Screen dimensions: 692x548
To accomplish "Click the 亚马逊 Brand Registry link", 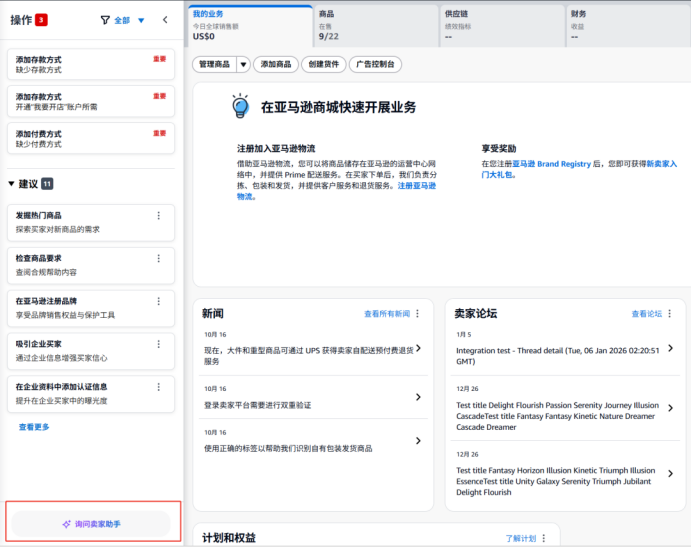I will 551,164.
